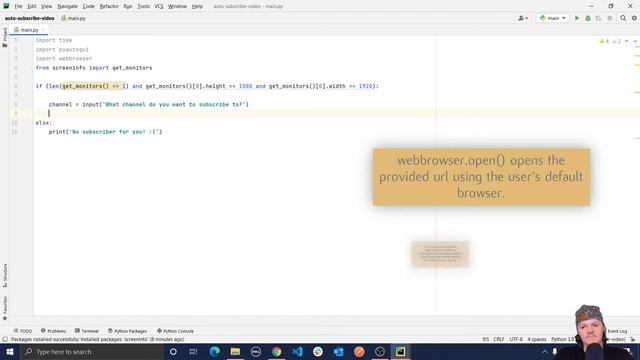This screenshot has width=640, height=360.
Task: Open IDE settings gear
Action: [x=634, y=18]
